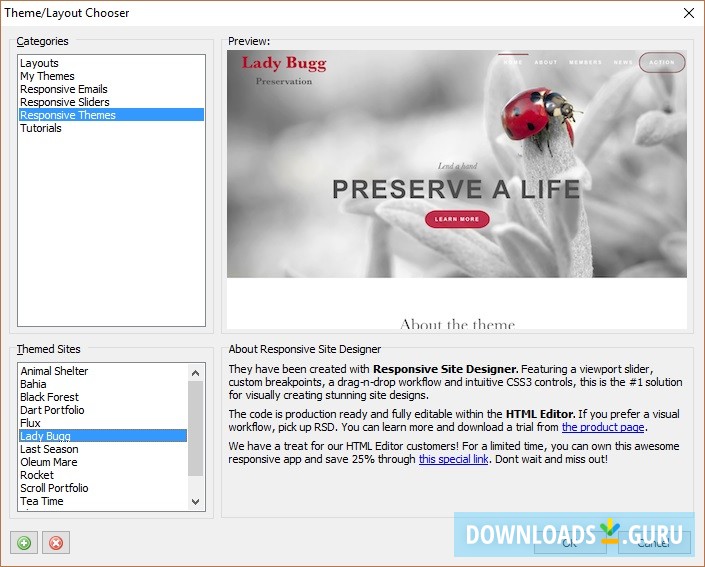Click MEMBERS in the preview navigation

click(x=585, y=63)
